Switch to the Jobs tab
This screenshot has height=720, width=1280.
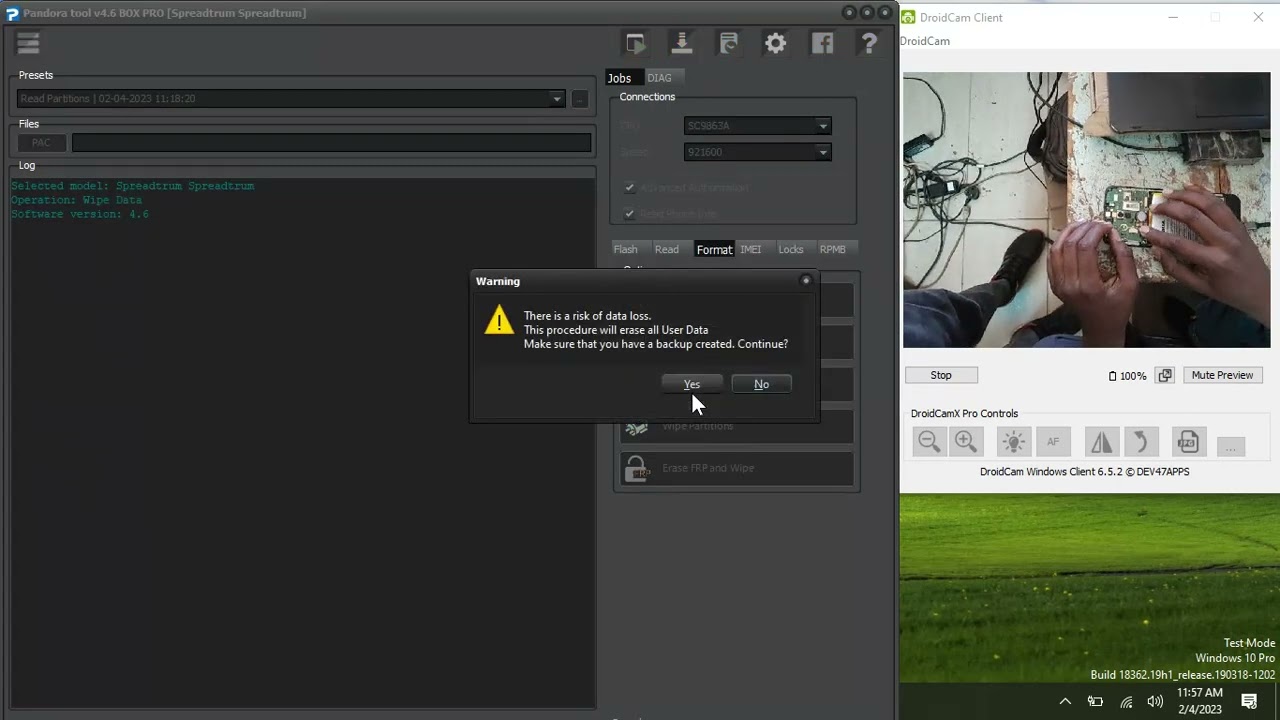620,78
